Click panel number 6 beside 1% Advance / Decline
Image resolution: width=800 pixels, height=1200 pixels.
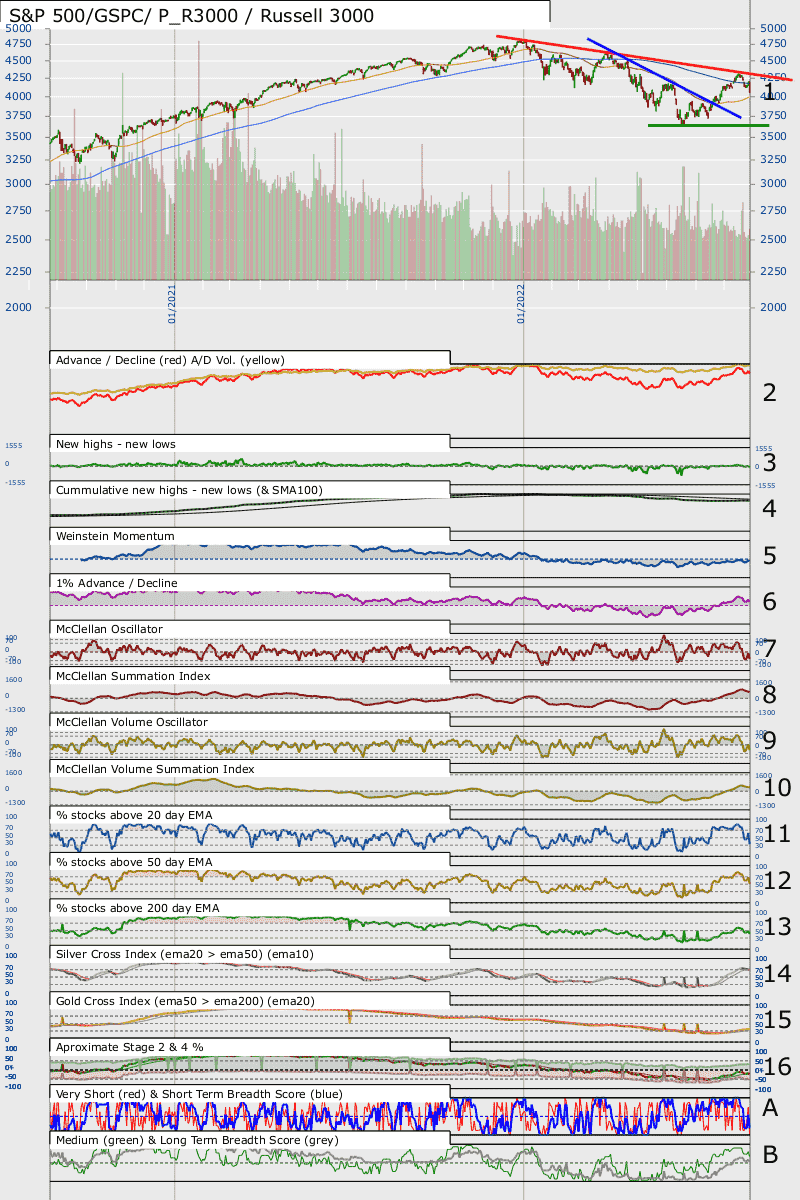(x=769, y=602)
